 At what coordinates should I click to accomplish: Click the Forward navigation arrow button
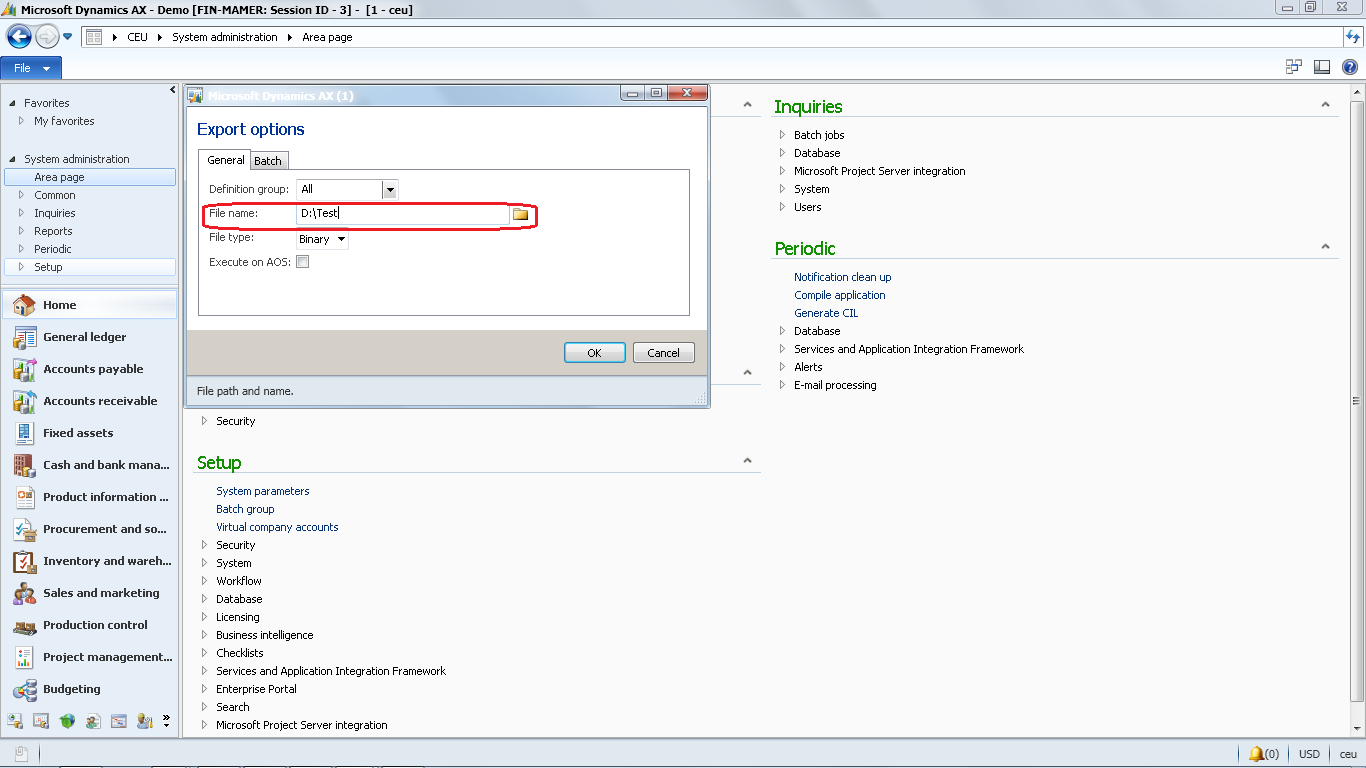[46, 37]
